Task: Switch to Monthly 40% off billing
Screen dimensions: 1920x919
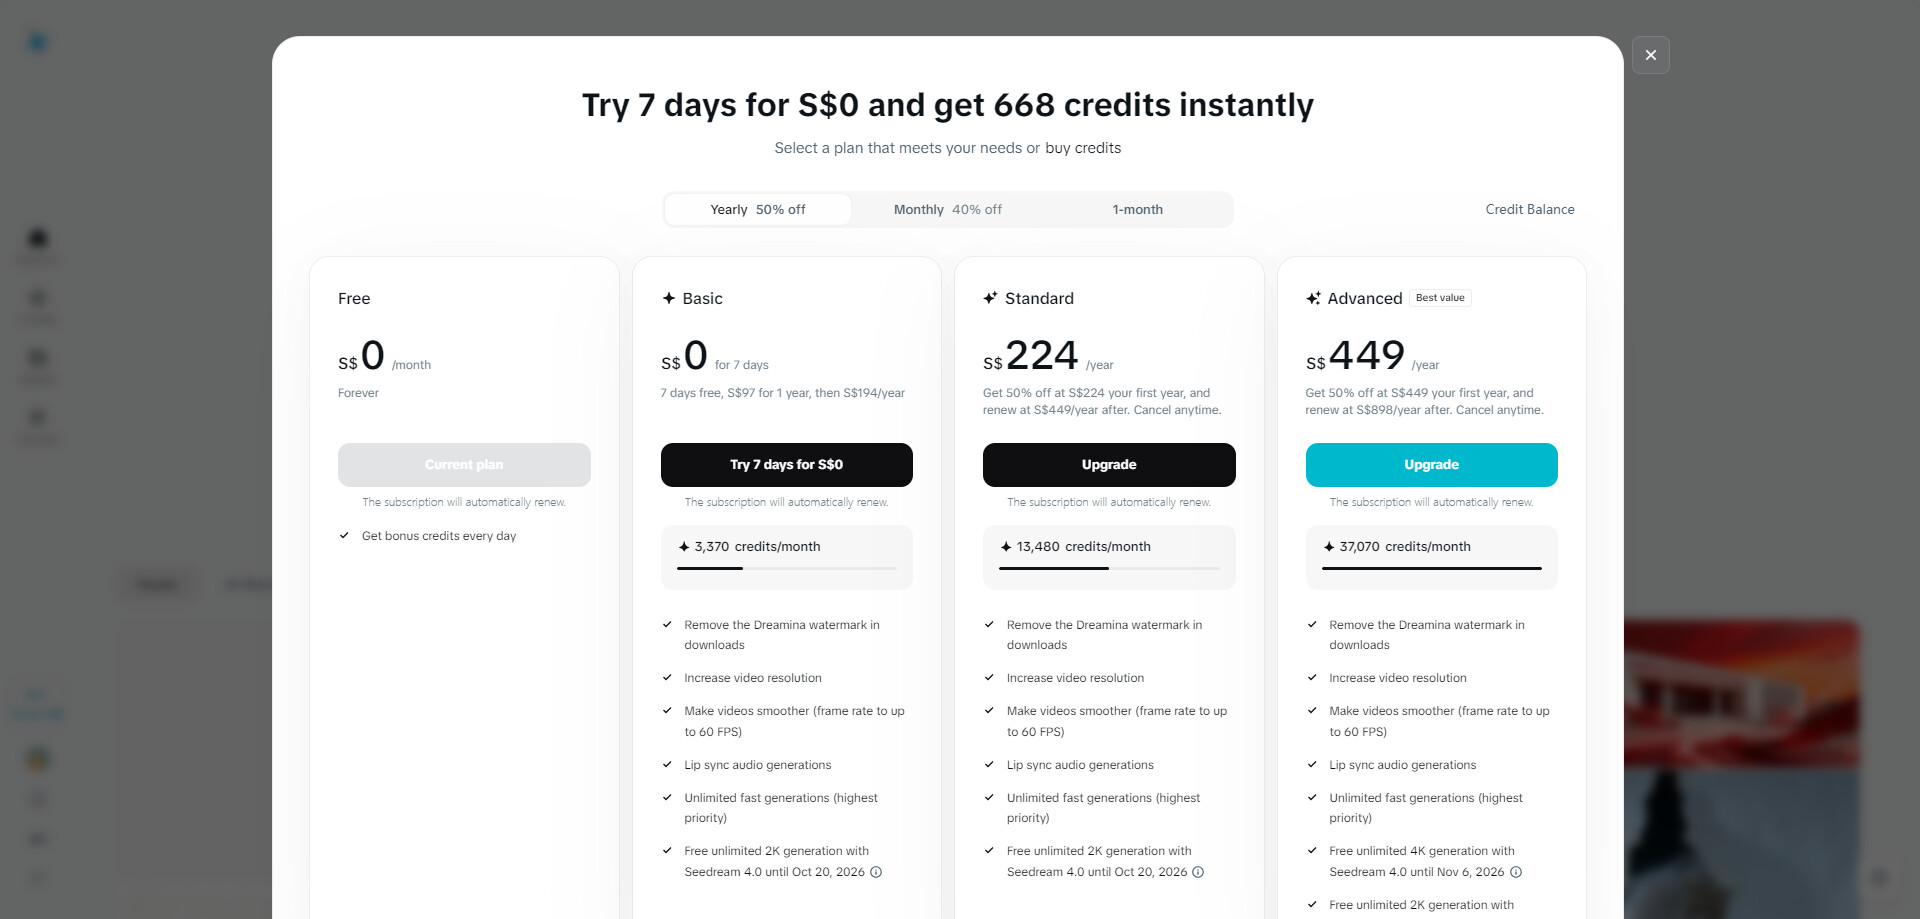Action: [948, 209]
